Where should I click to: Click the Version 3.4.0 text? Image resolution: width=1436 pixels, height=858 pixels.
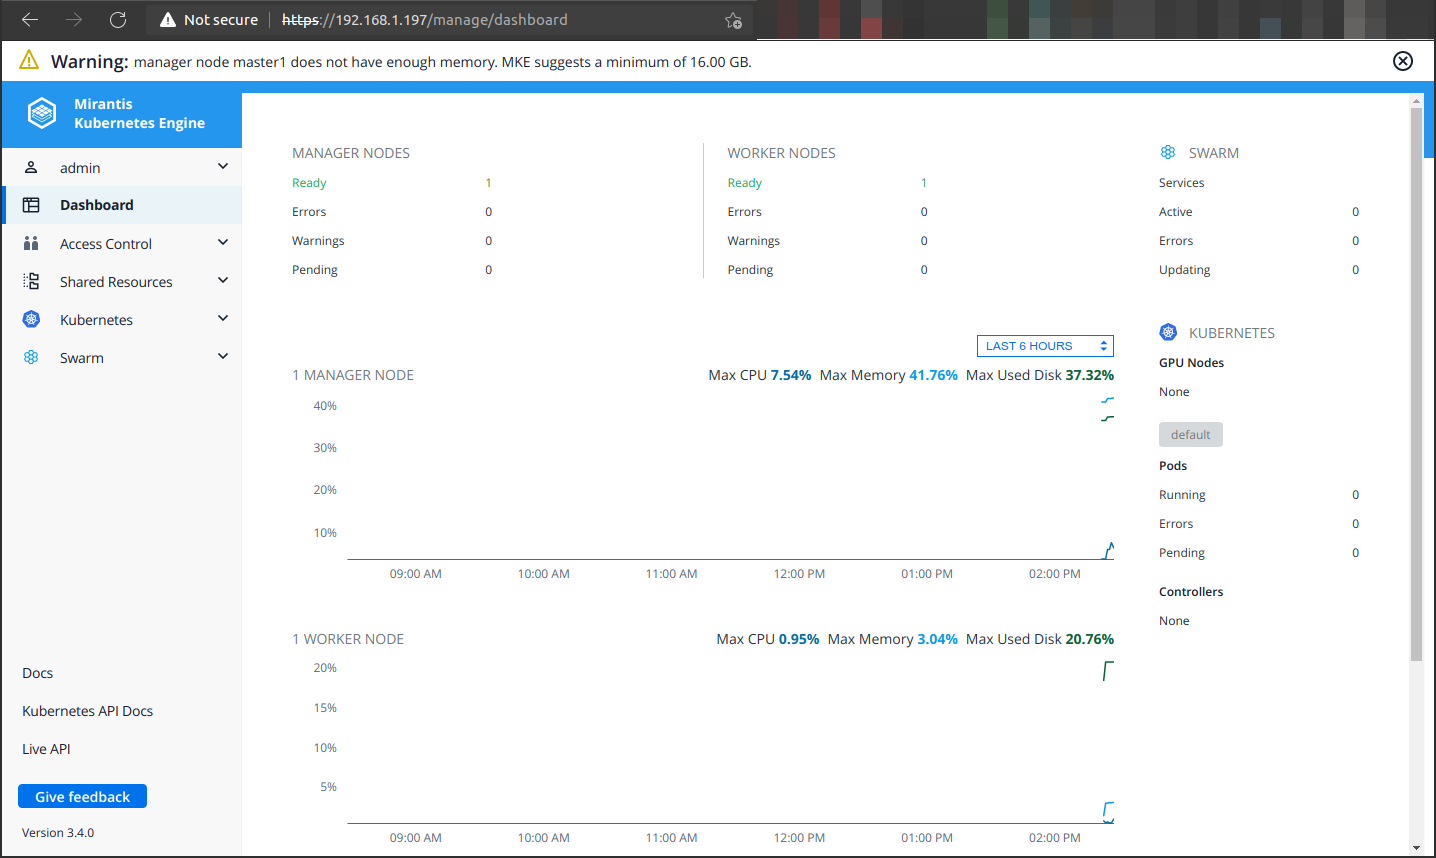coord(58,833)
